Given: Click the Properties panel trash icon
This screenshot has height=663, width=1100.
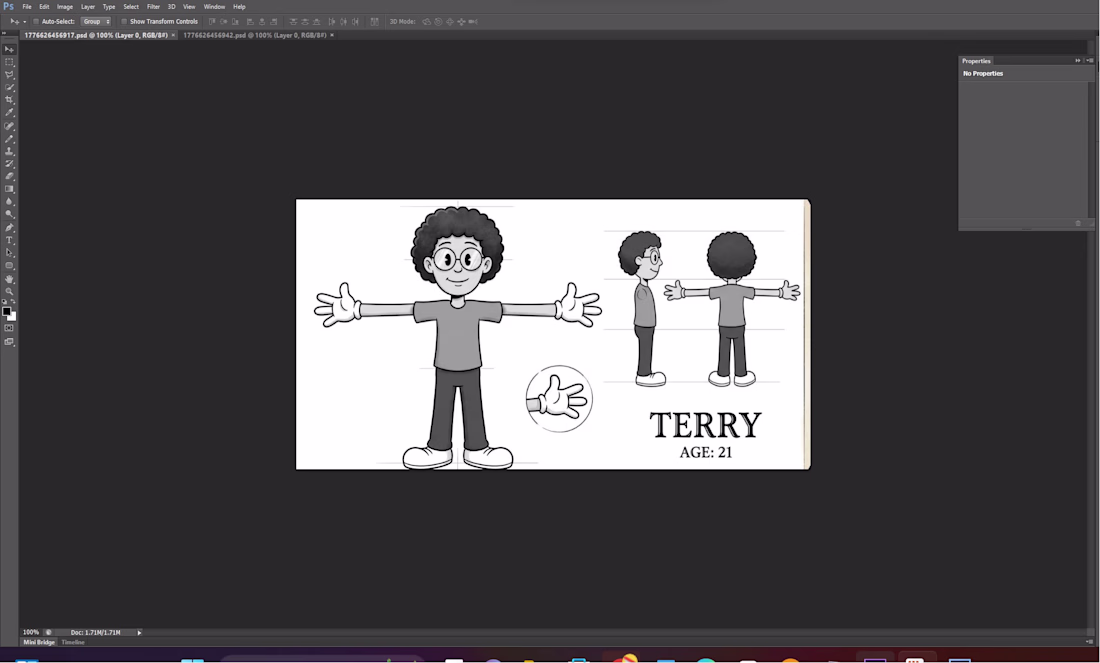Looking at the screenshot, I should [1078, 224].
